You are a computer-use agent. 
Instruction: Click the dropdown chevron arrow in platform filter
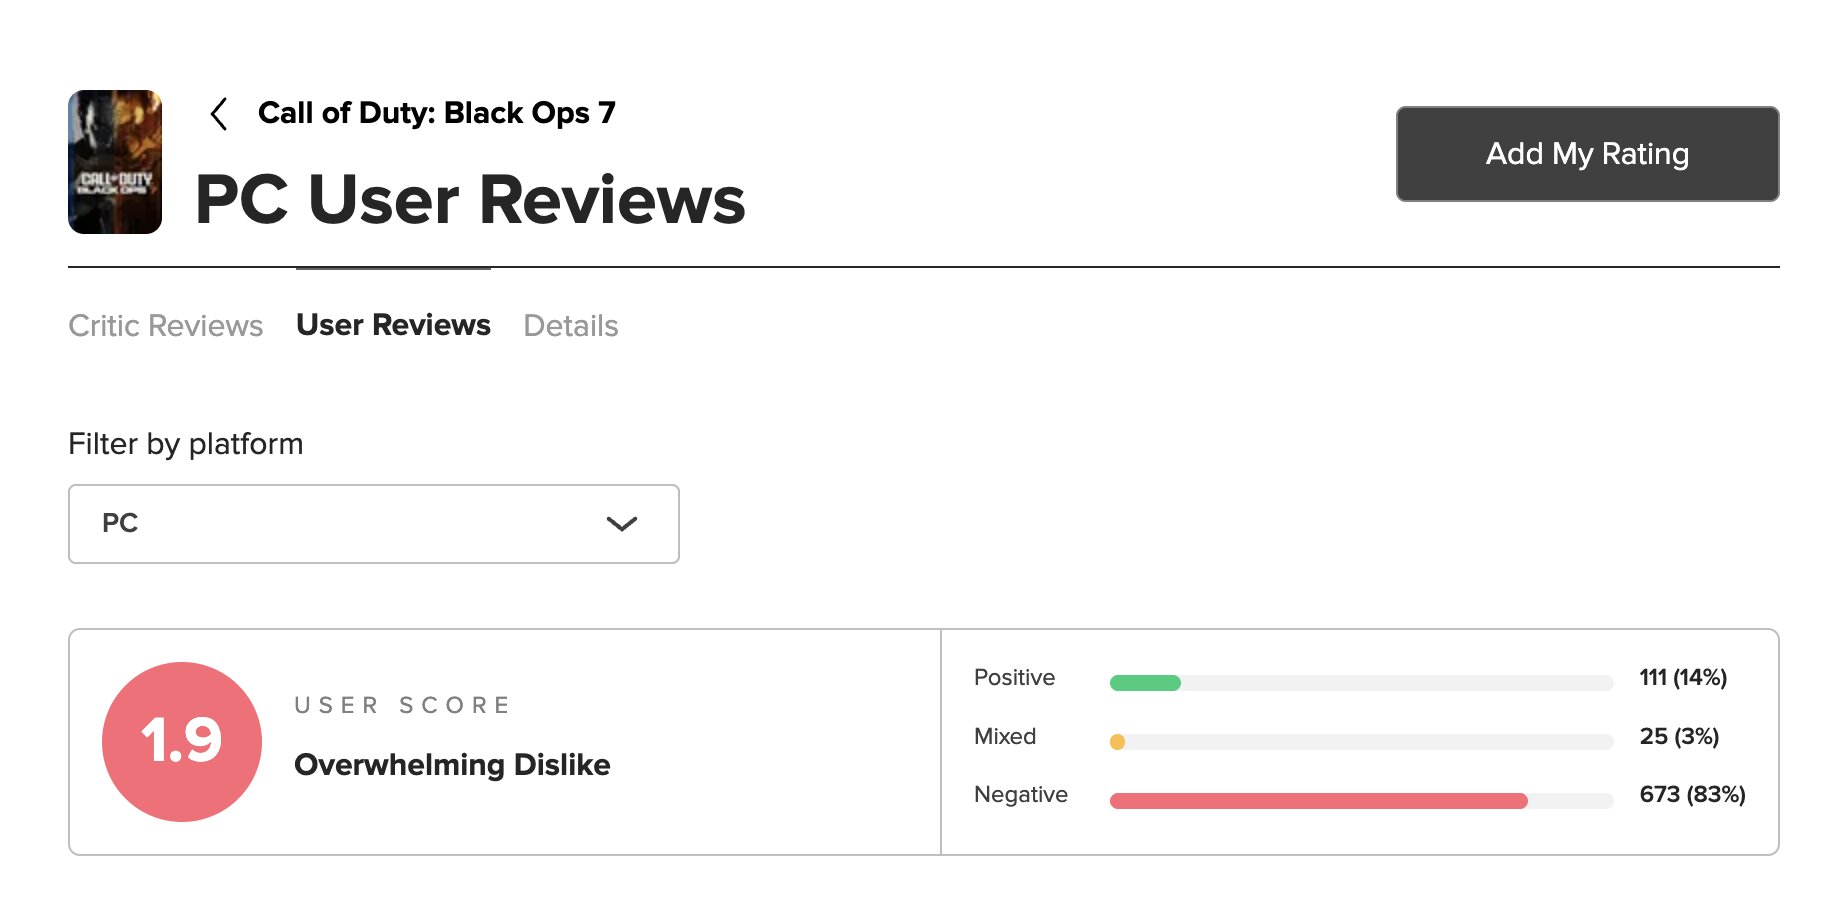click(x=622, y=524)
